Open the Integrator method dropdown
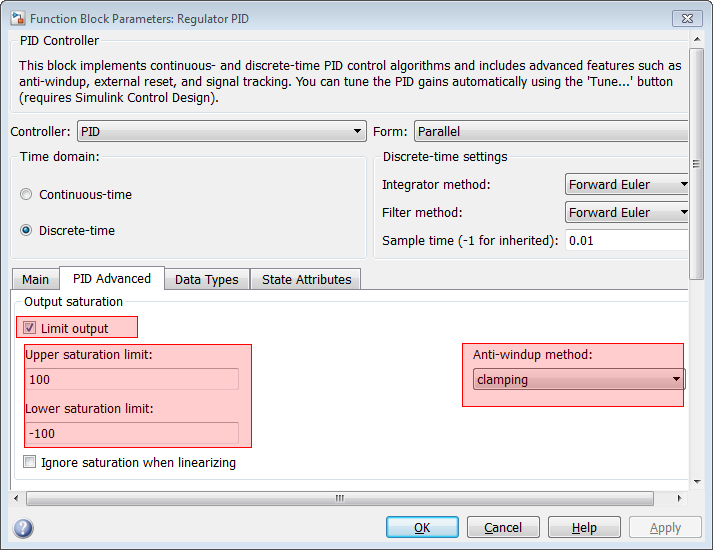The height and width of the screenshot is (550, 713). coord(627,184)
